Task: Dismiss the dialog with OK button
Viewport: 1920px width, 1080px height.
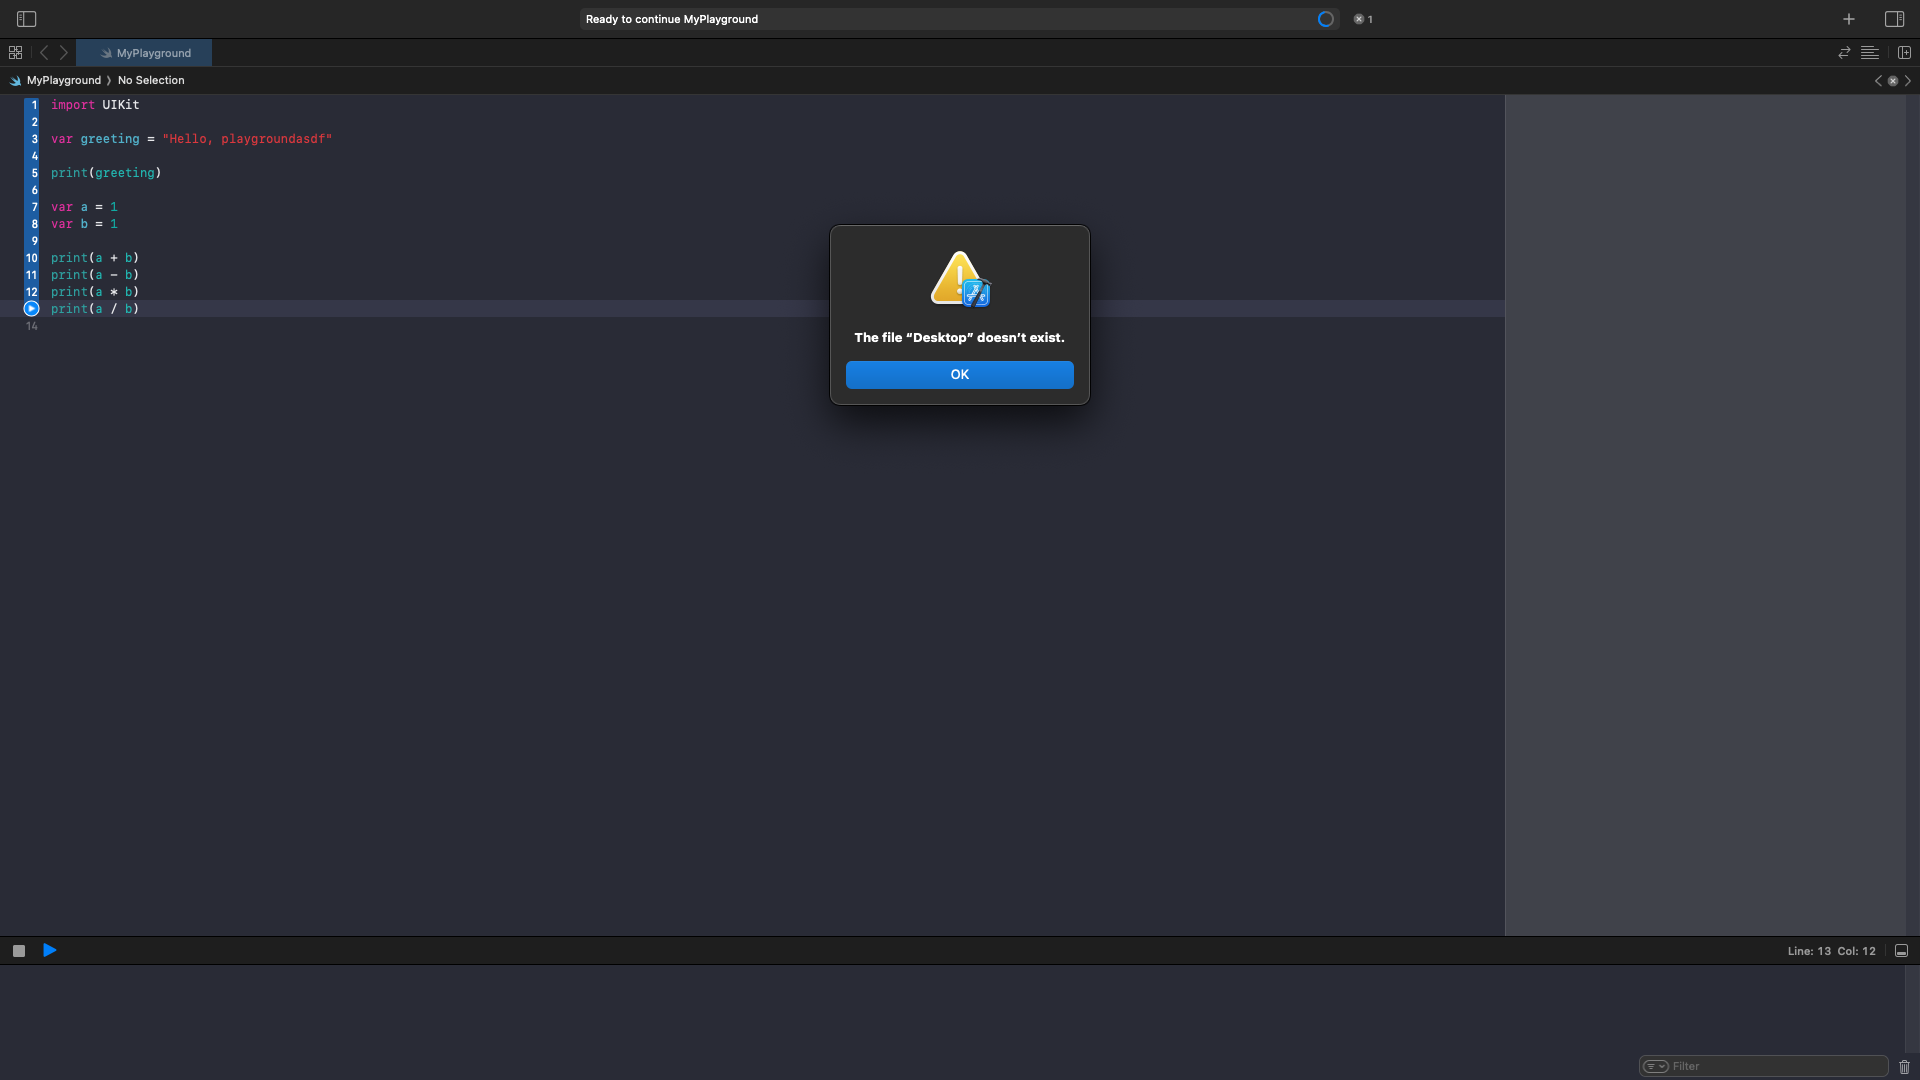Action: (x=959, y=375)
